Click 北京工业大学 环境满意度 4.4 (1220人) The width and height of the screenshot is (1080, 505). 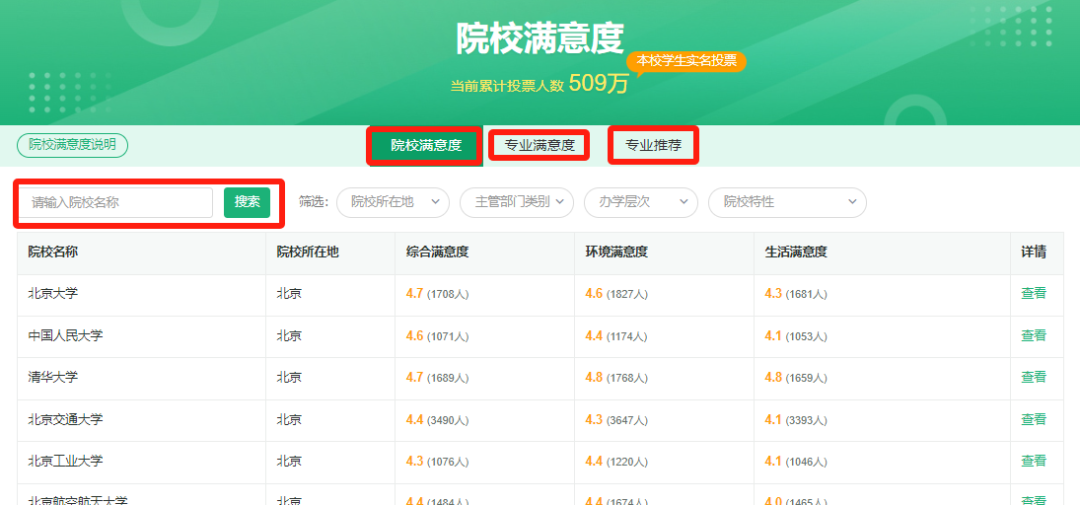[616, 462]
